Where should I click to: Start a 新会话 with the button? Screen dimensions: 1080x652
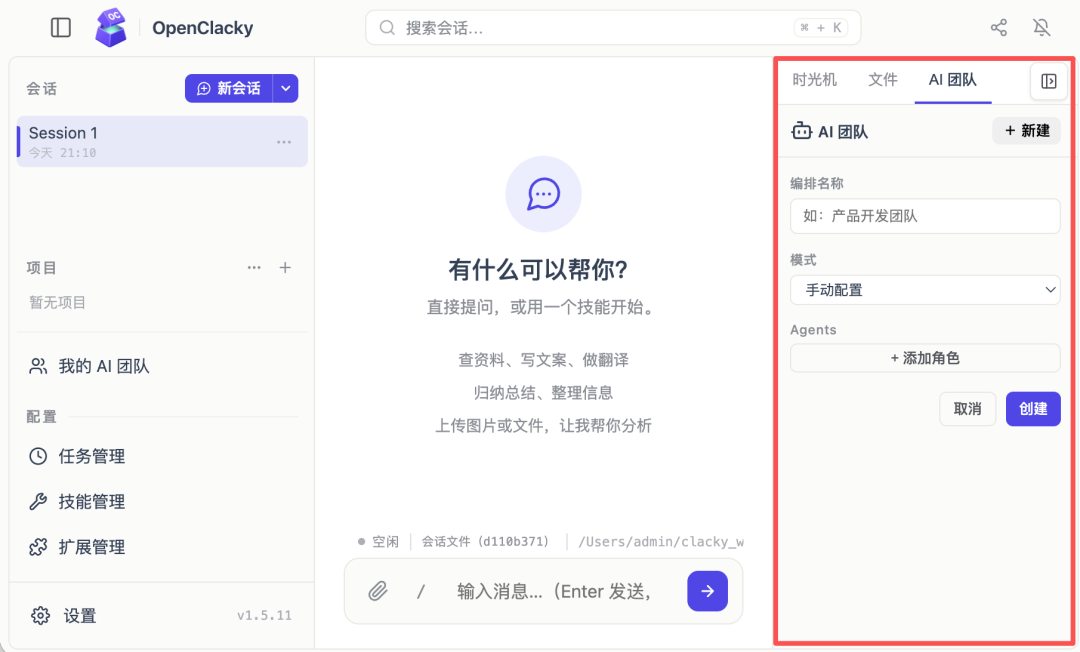(x=229, y=88)
